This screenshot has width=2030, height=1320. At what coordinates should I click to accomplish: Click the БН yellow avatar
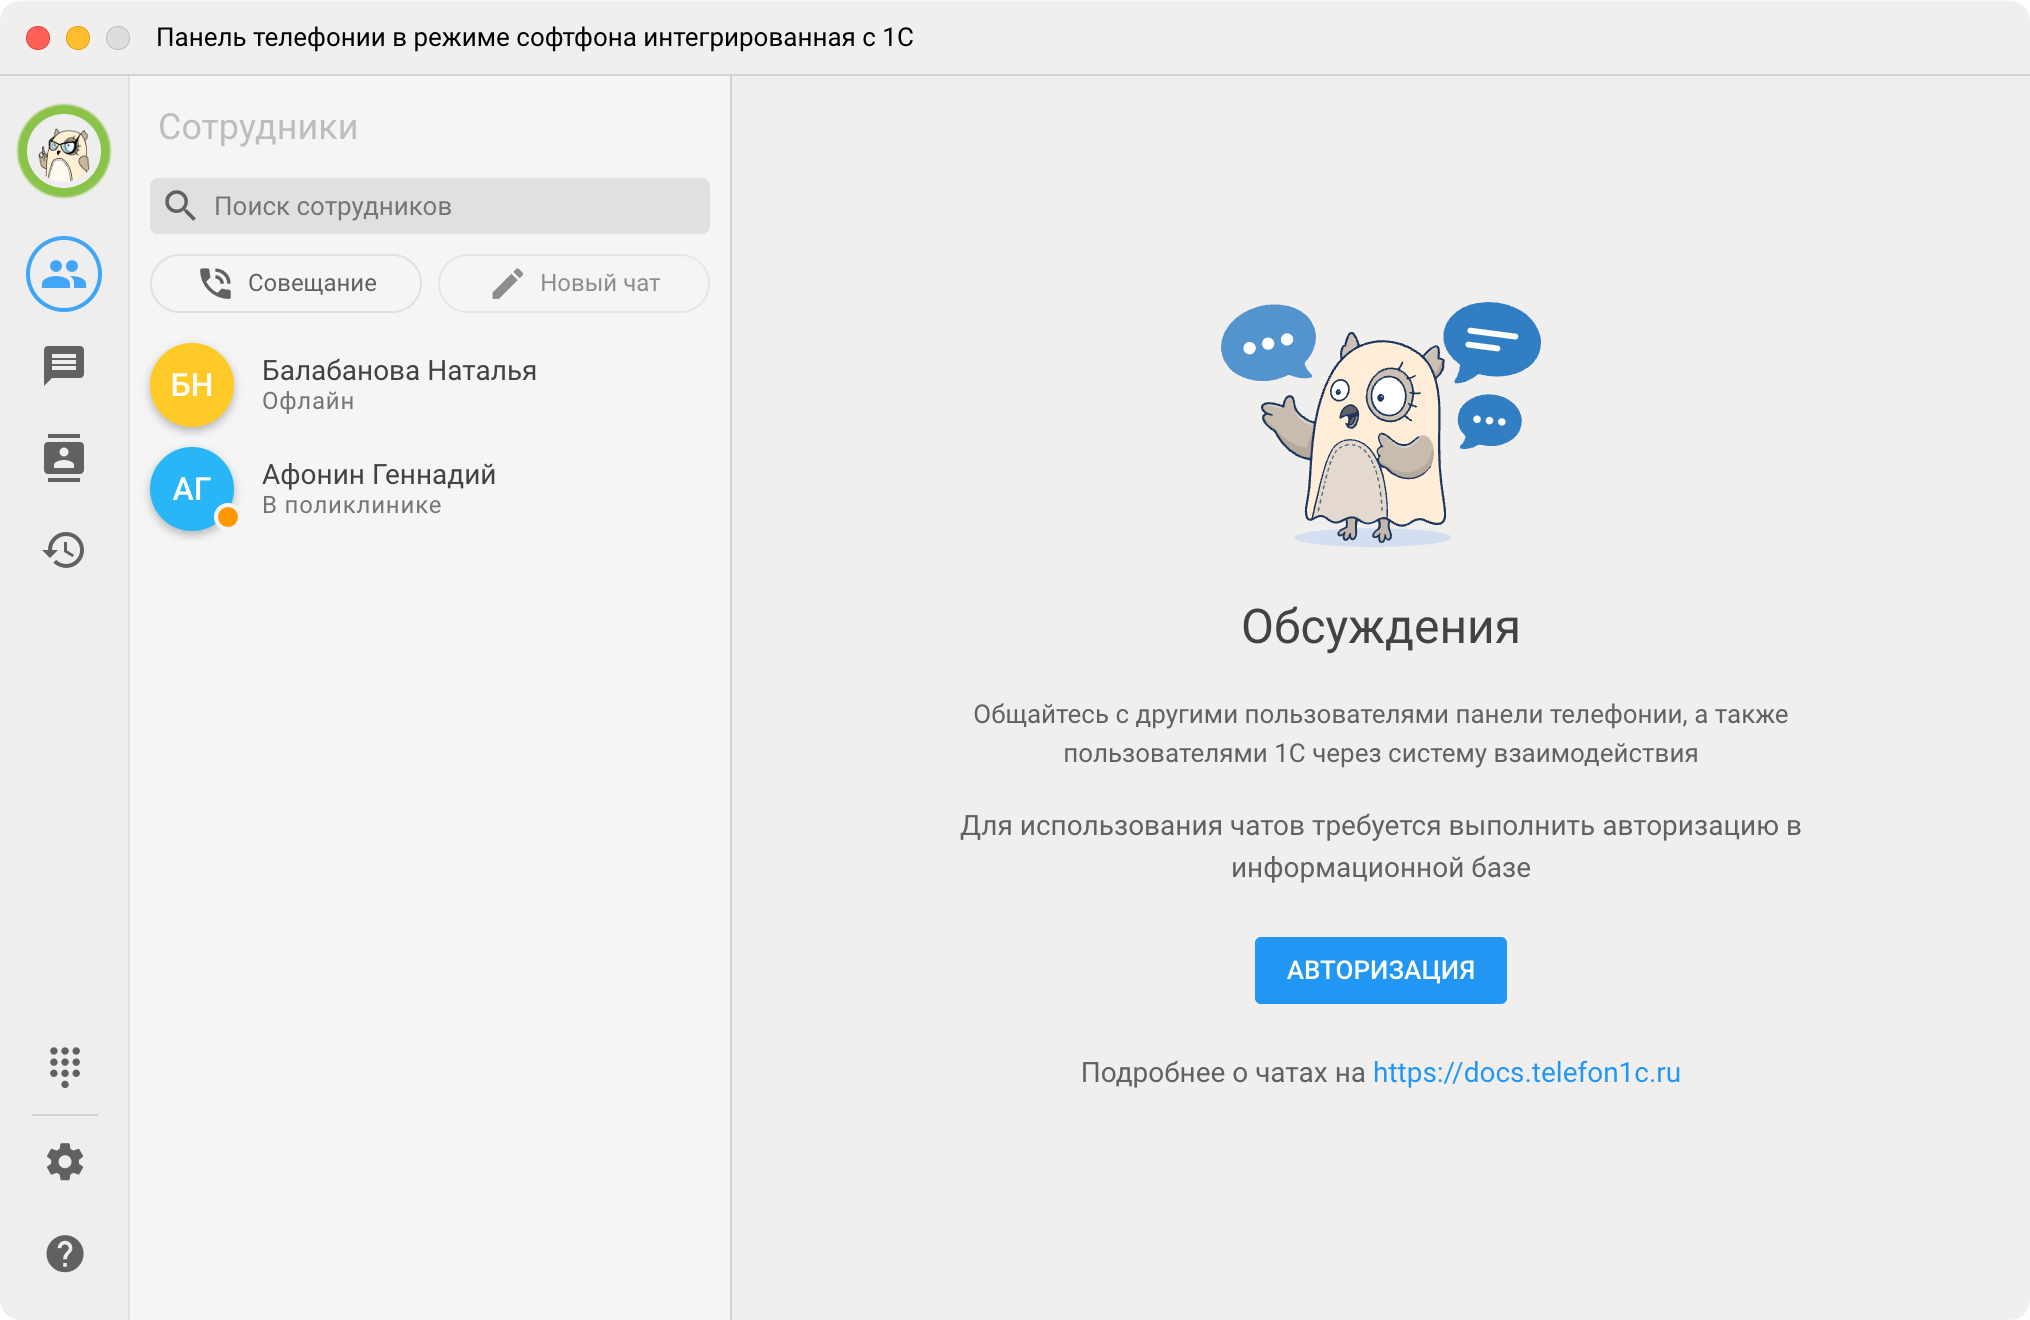[x=192, y=385]
